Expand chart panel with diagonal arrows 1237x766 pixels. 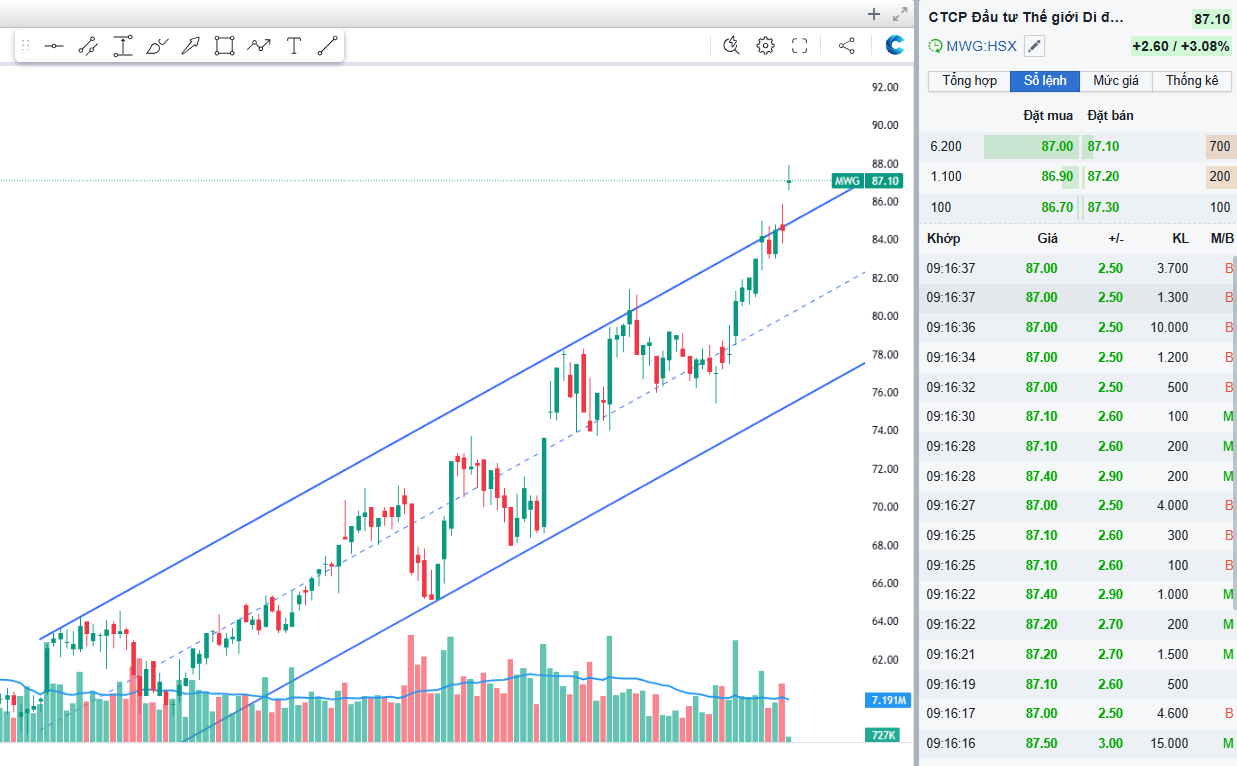899,14
